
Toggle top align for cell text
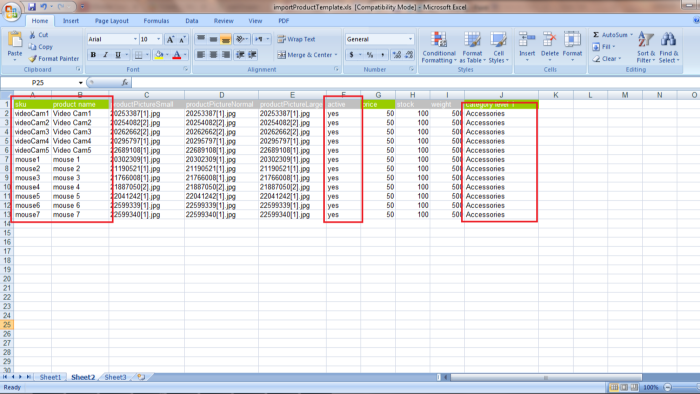[x=201, y=39]
